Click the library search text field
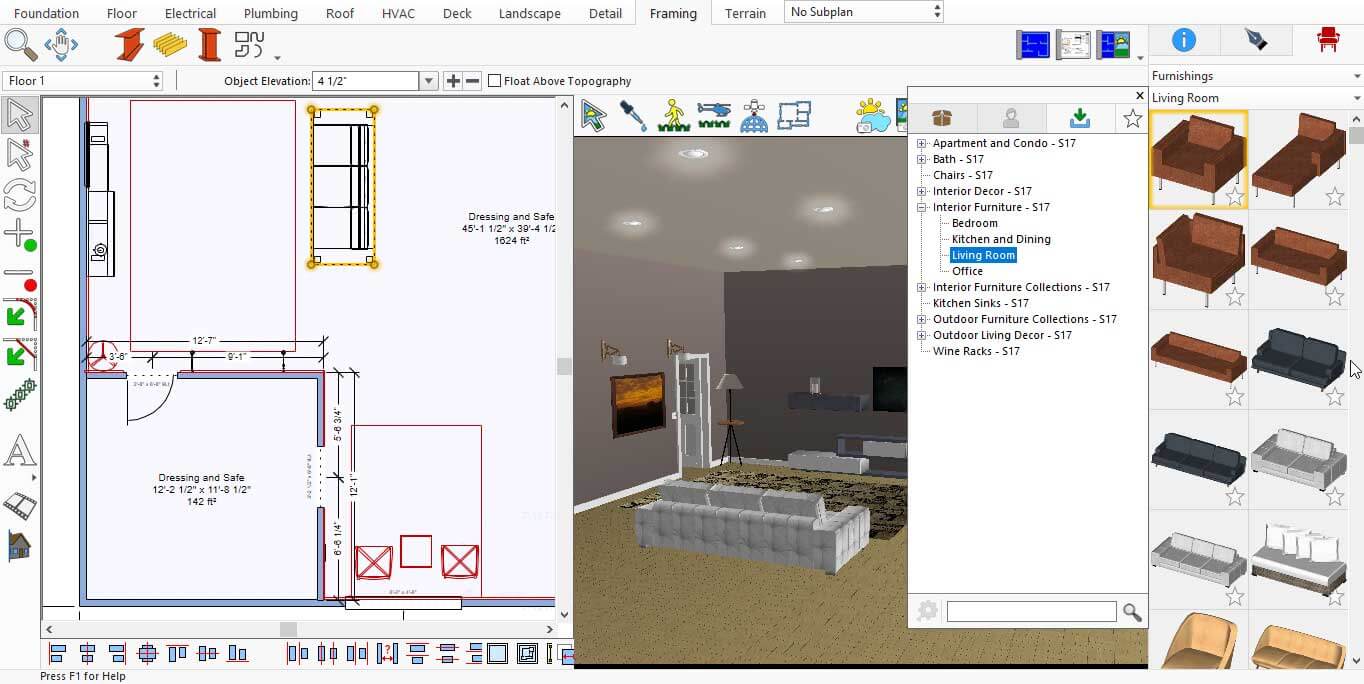Screen dimensions: 1364x684 click(x=1031, y=612)
